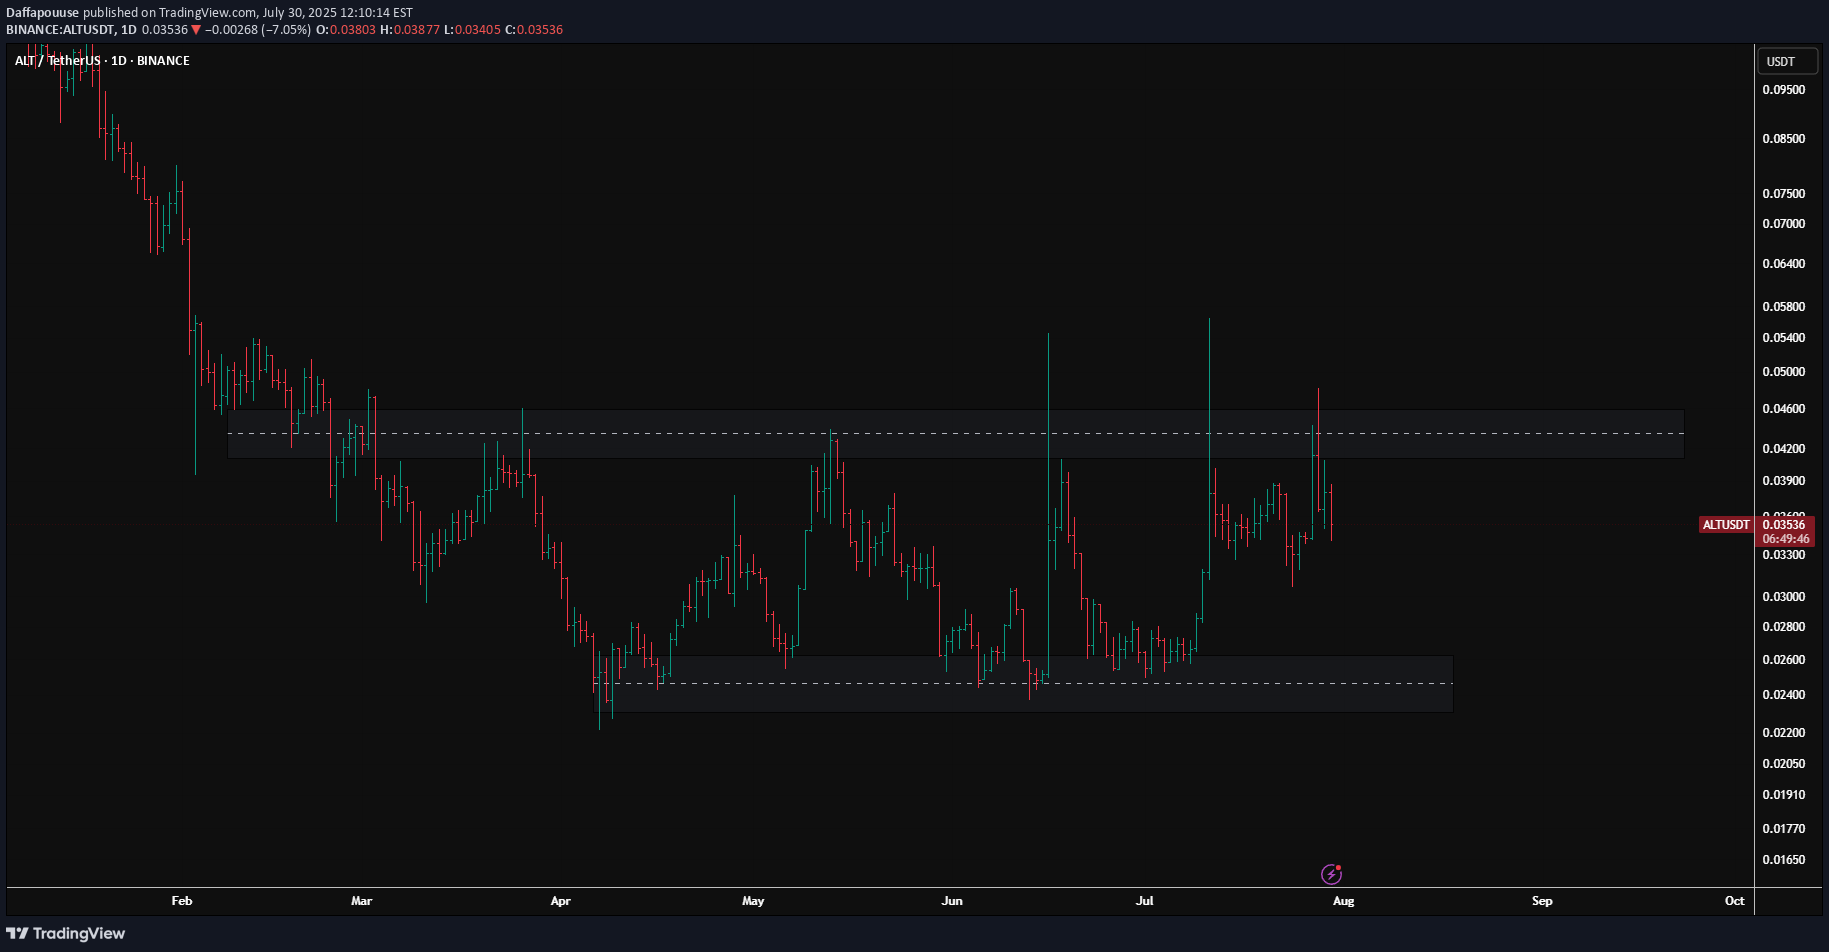Click the Mar label on time axis
Screen dimensions: 1829x952
tap(362, 901)
